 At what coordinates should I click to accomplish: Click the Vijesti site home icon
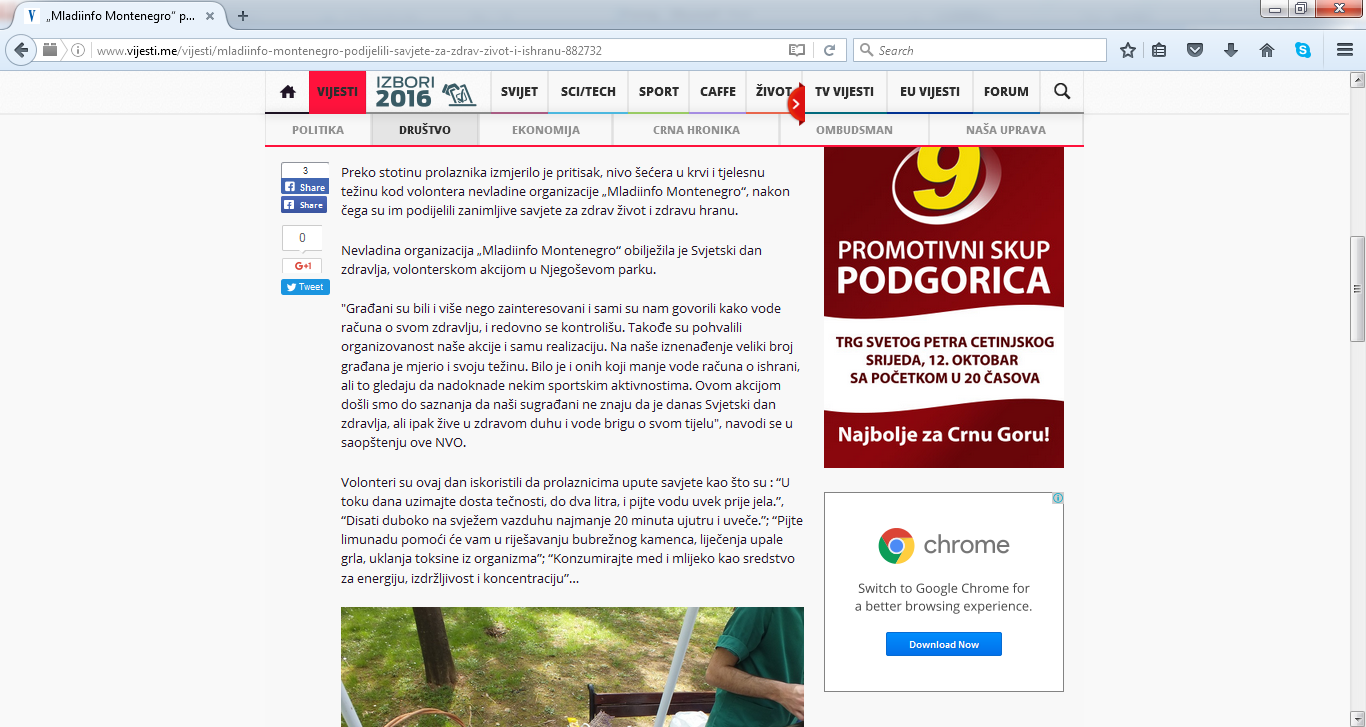[288, 92]
